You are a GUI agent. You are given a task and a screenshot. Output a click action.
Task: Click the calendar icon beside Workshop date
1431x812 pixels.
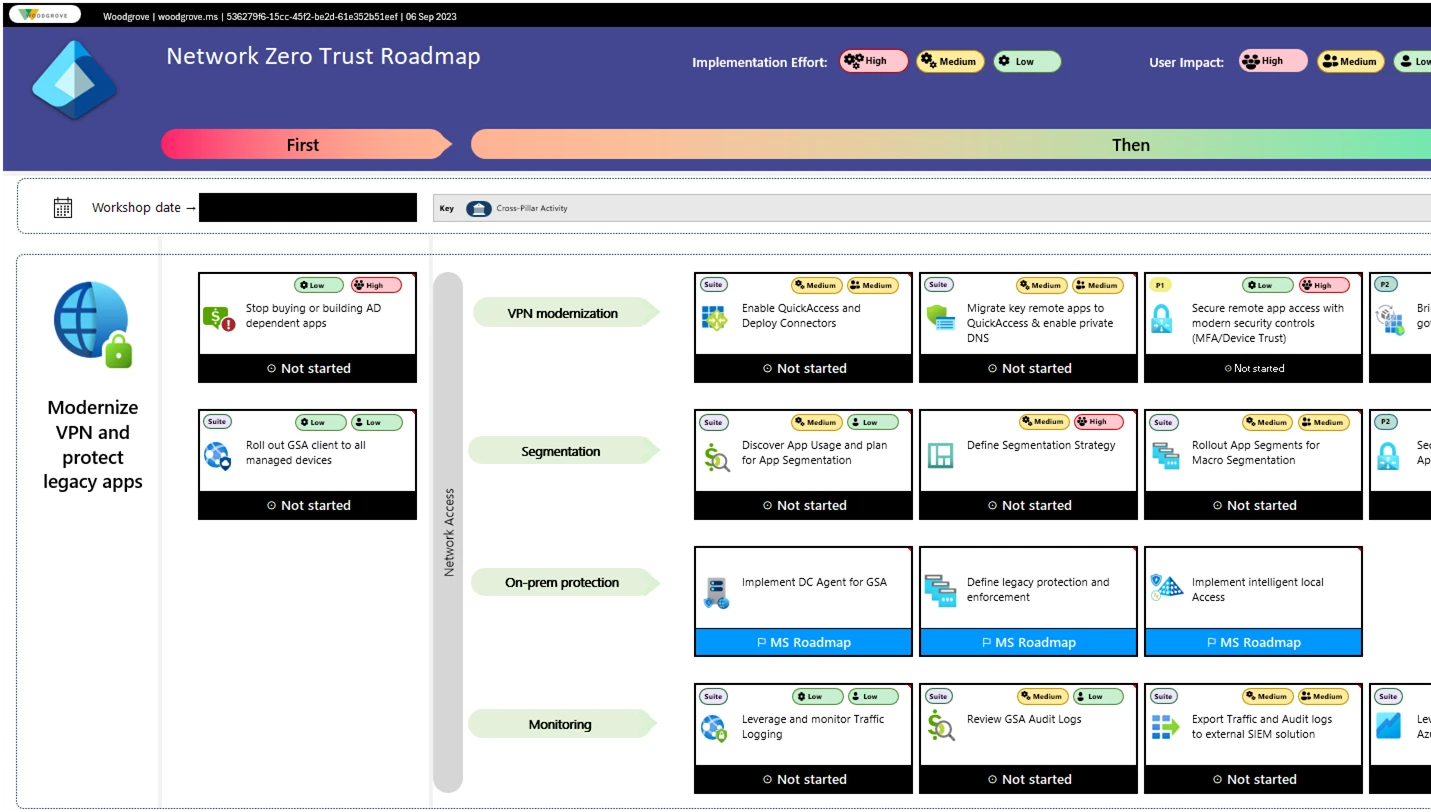[x=62, y=207]
